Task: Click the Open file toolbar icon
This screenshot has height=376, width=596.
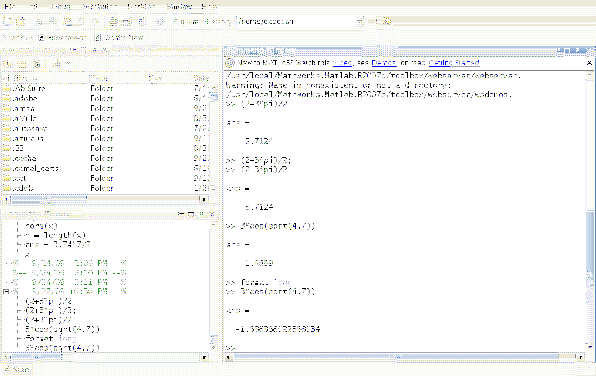Action: 21,22
